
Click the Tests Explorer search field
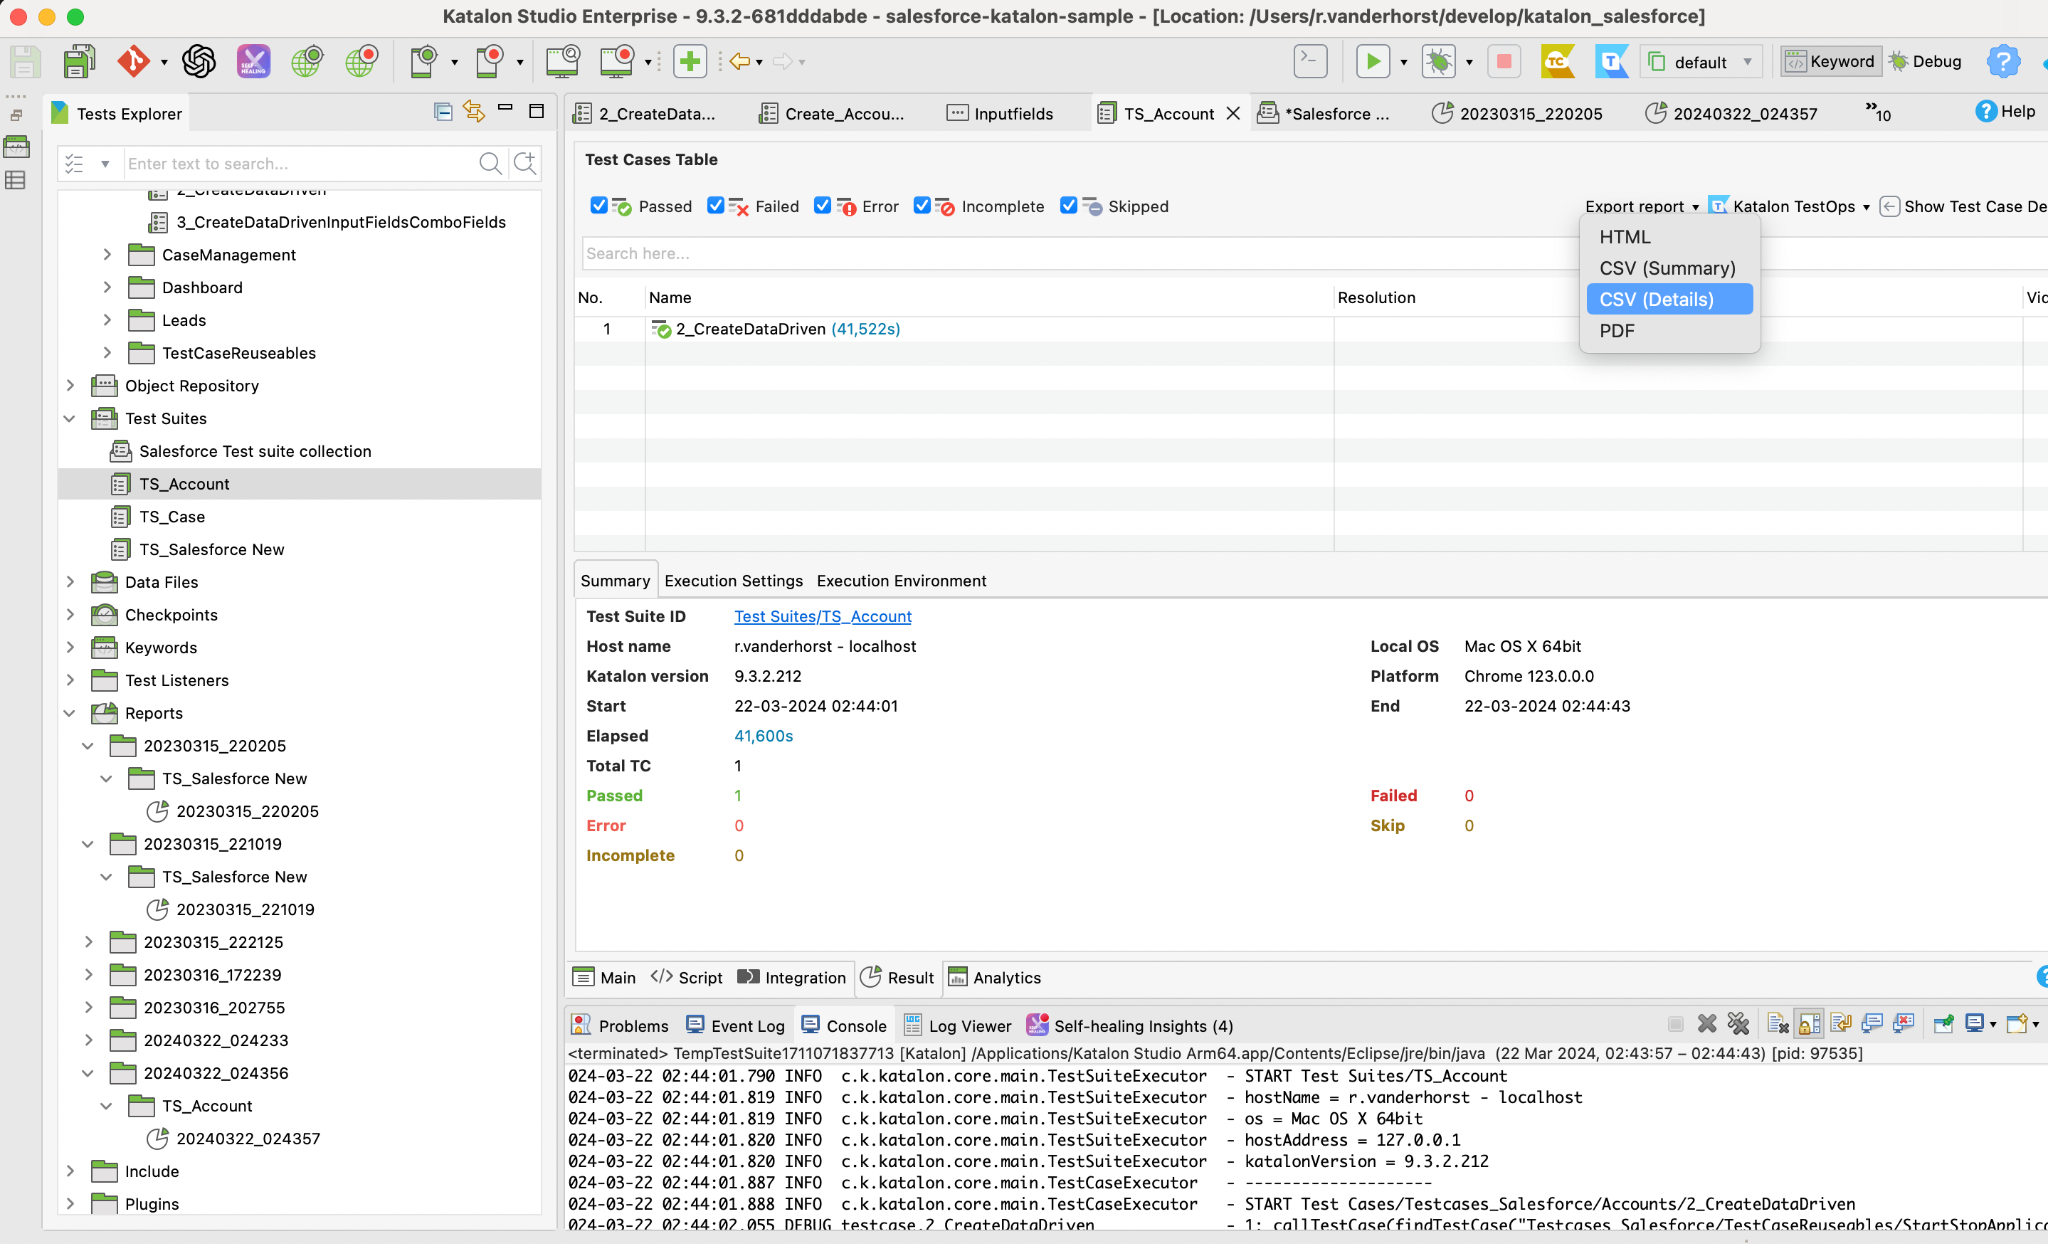point(300,163)
